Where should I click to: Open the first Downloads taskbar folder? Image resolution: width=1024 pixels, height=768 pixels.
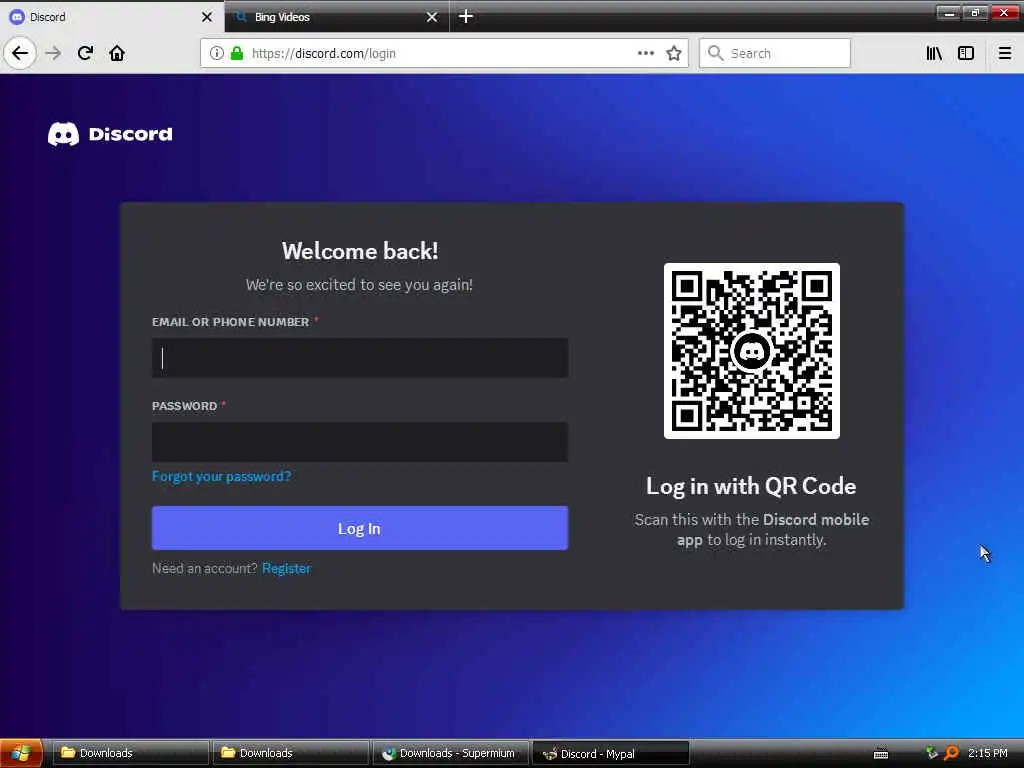130,753
